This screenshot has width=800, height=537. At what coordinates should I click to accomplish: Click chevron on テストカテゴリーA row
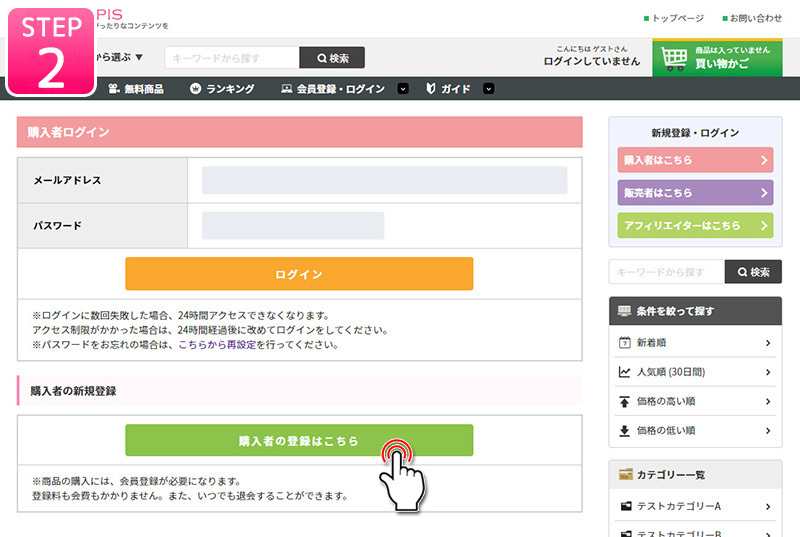[768, 506]
